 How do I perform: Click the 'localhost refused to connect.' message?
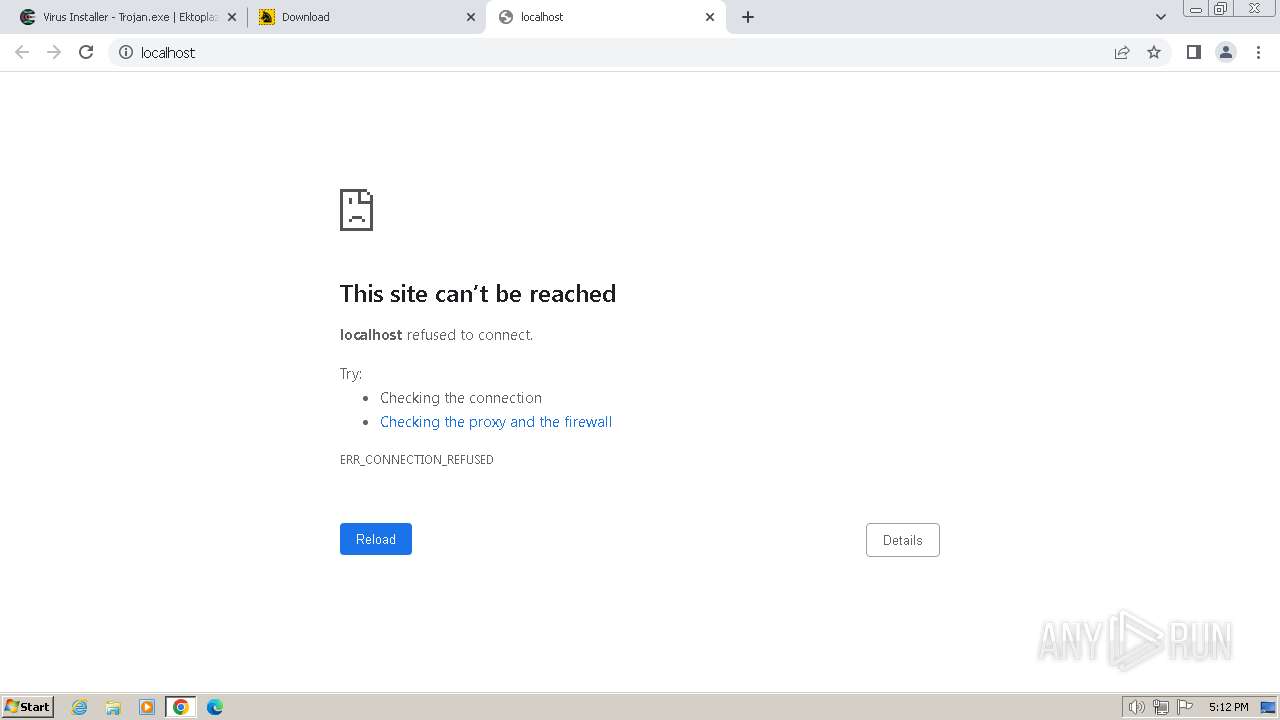pos(436,335)
